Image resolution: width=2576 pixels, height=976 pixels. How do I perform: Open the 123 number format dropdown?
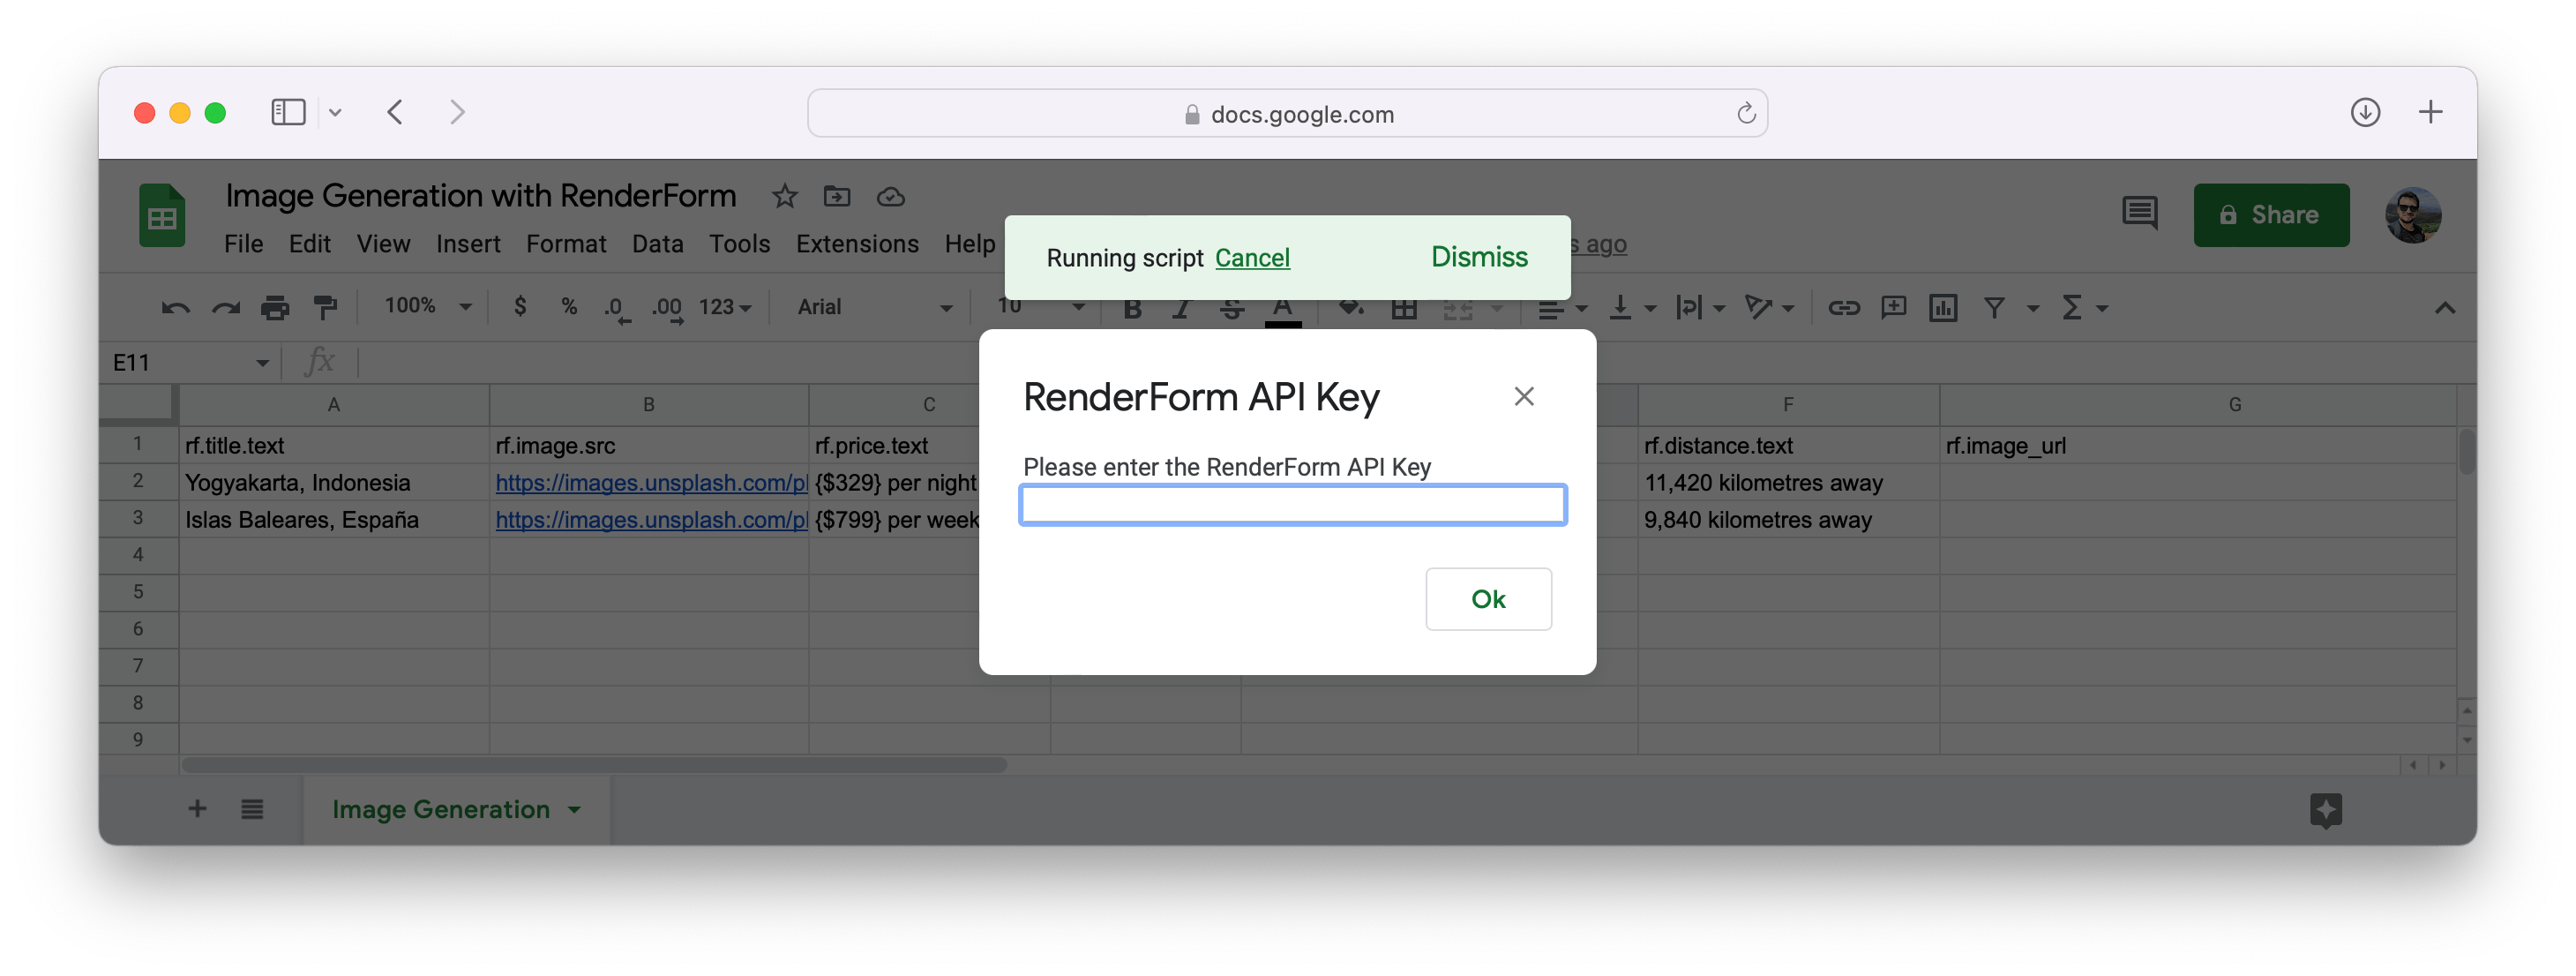[725, 307]
